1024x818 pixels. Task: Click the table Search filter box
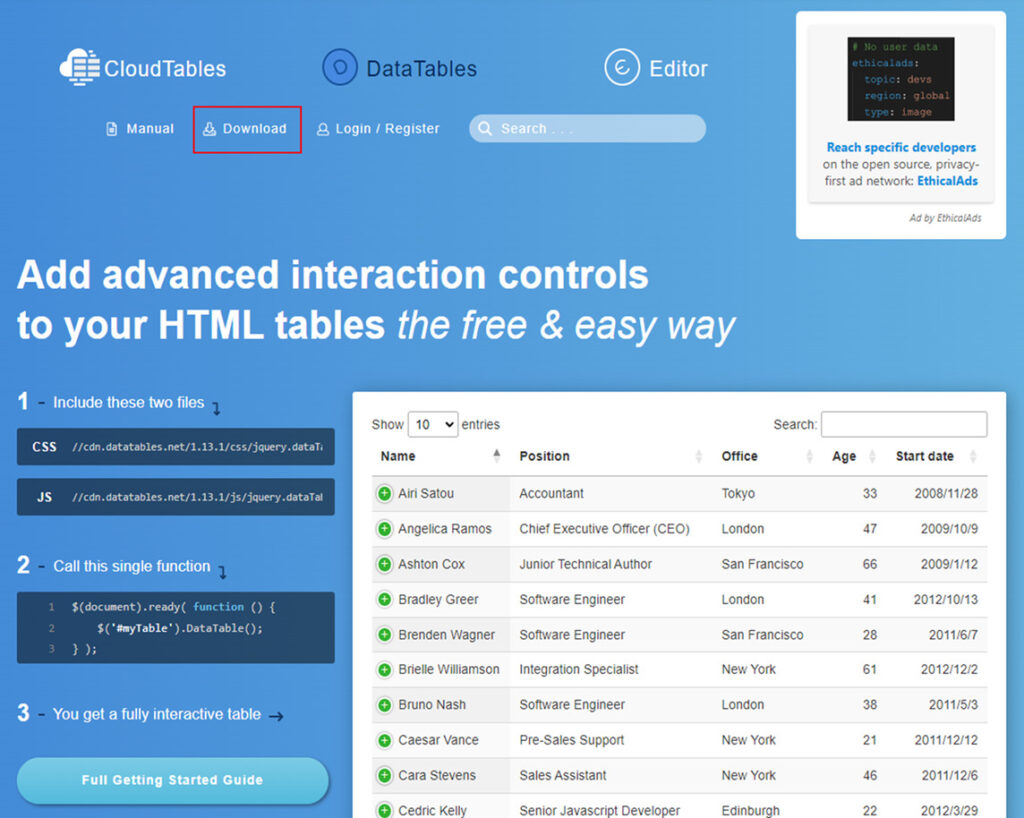pos(904,424)
